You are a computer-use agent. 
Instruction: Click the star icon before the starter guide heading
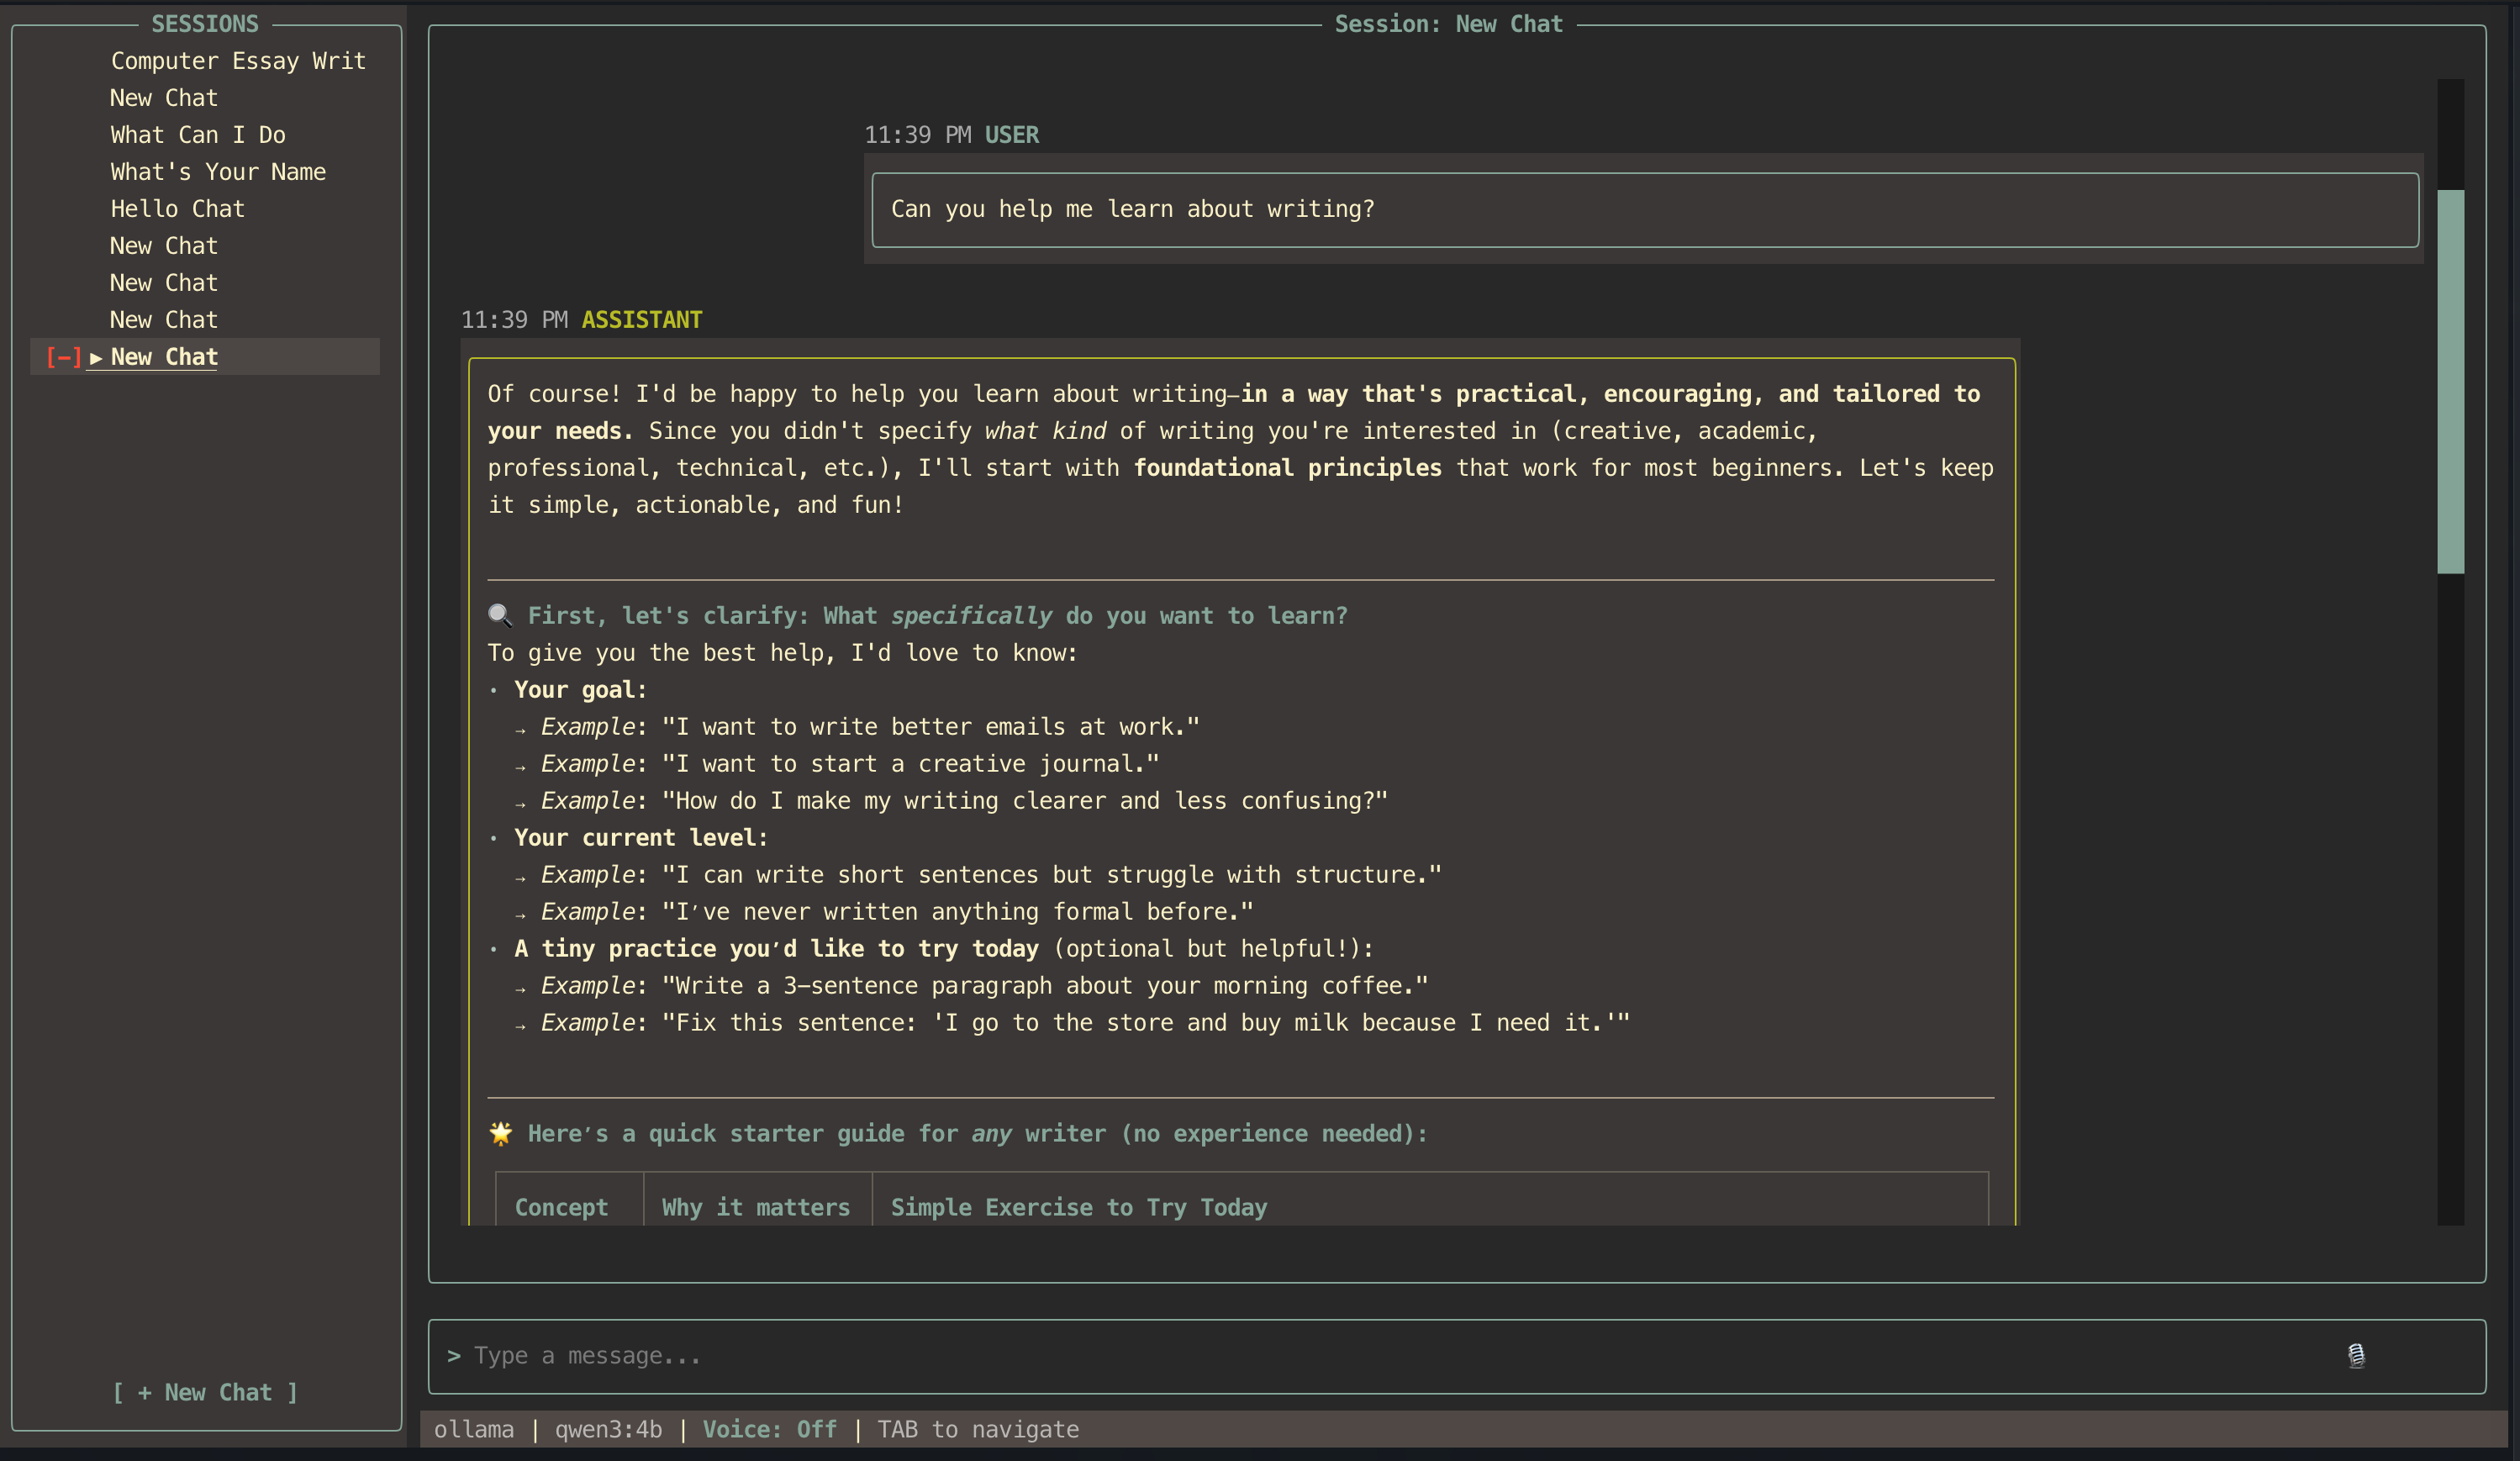500,1133
